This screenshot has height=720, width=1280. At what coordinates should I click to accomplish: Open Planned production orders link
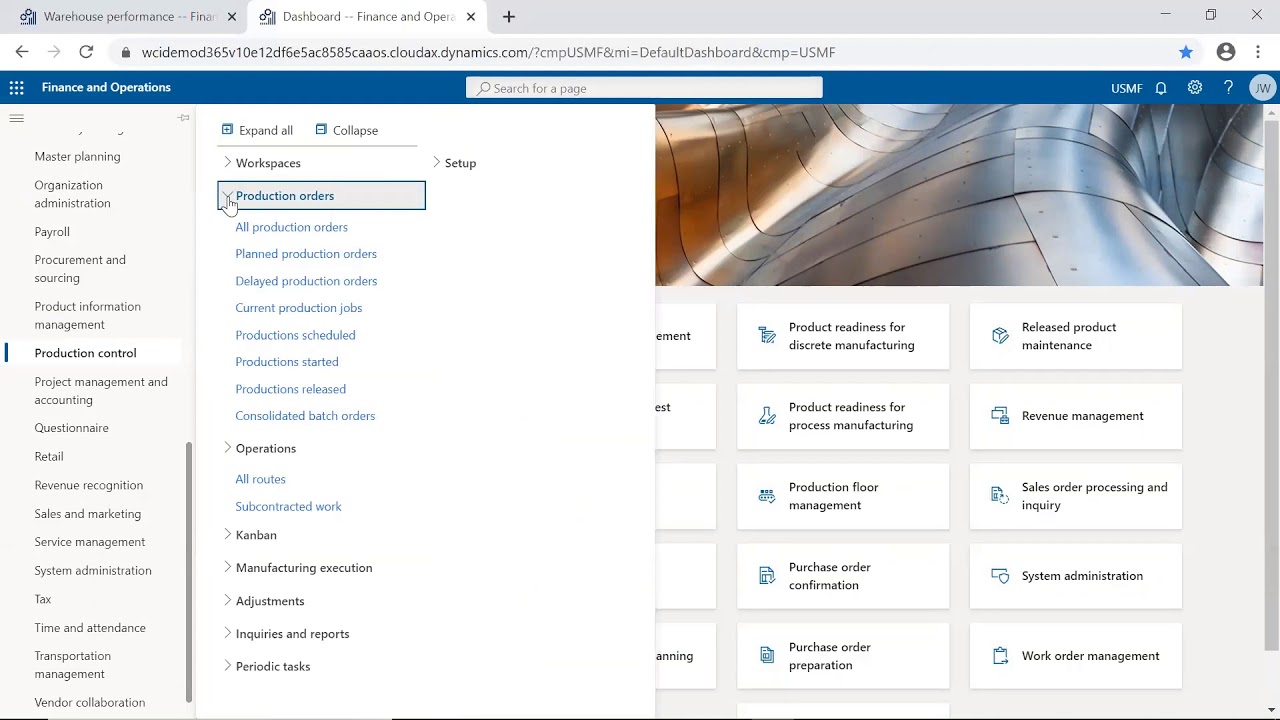(x=306, y=254)
